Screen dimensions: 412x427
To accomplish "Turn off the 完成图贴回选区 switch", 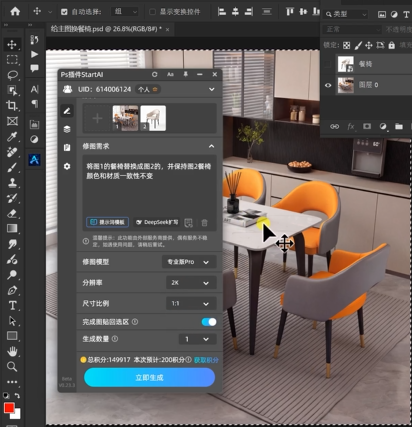I will [209, 322].
